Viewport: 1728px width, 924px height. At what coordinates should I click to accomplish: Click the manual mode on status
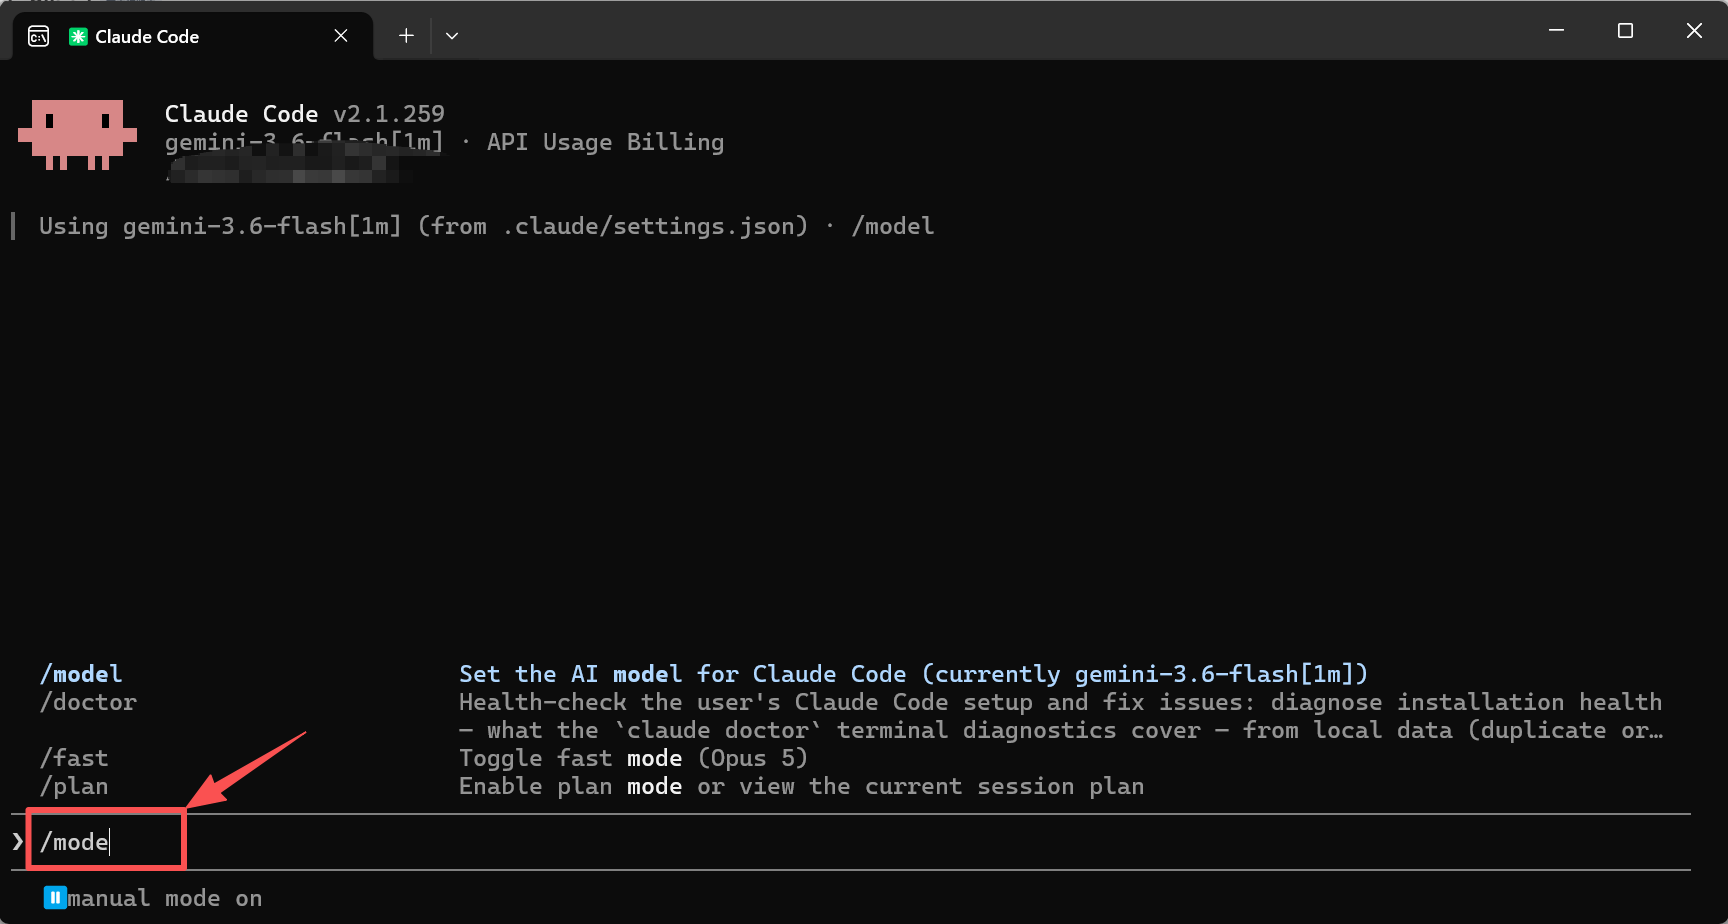click(x=164, y=898)
